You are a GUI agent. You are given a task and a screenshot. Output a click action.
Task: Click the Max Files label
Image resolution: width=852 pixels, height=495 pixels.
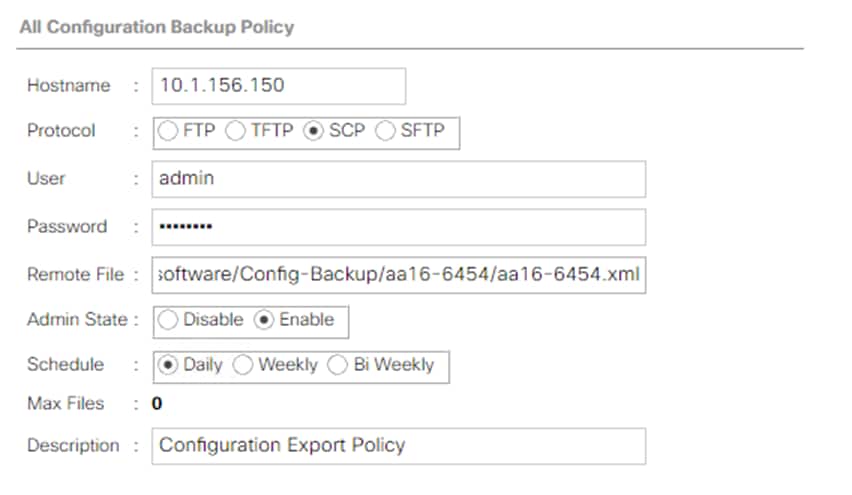tap(65, 405)
